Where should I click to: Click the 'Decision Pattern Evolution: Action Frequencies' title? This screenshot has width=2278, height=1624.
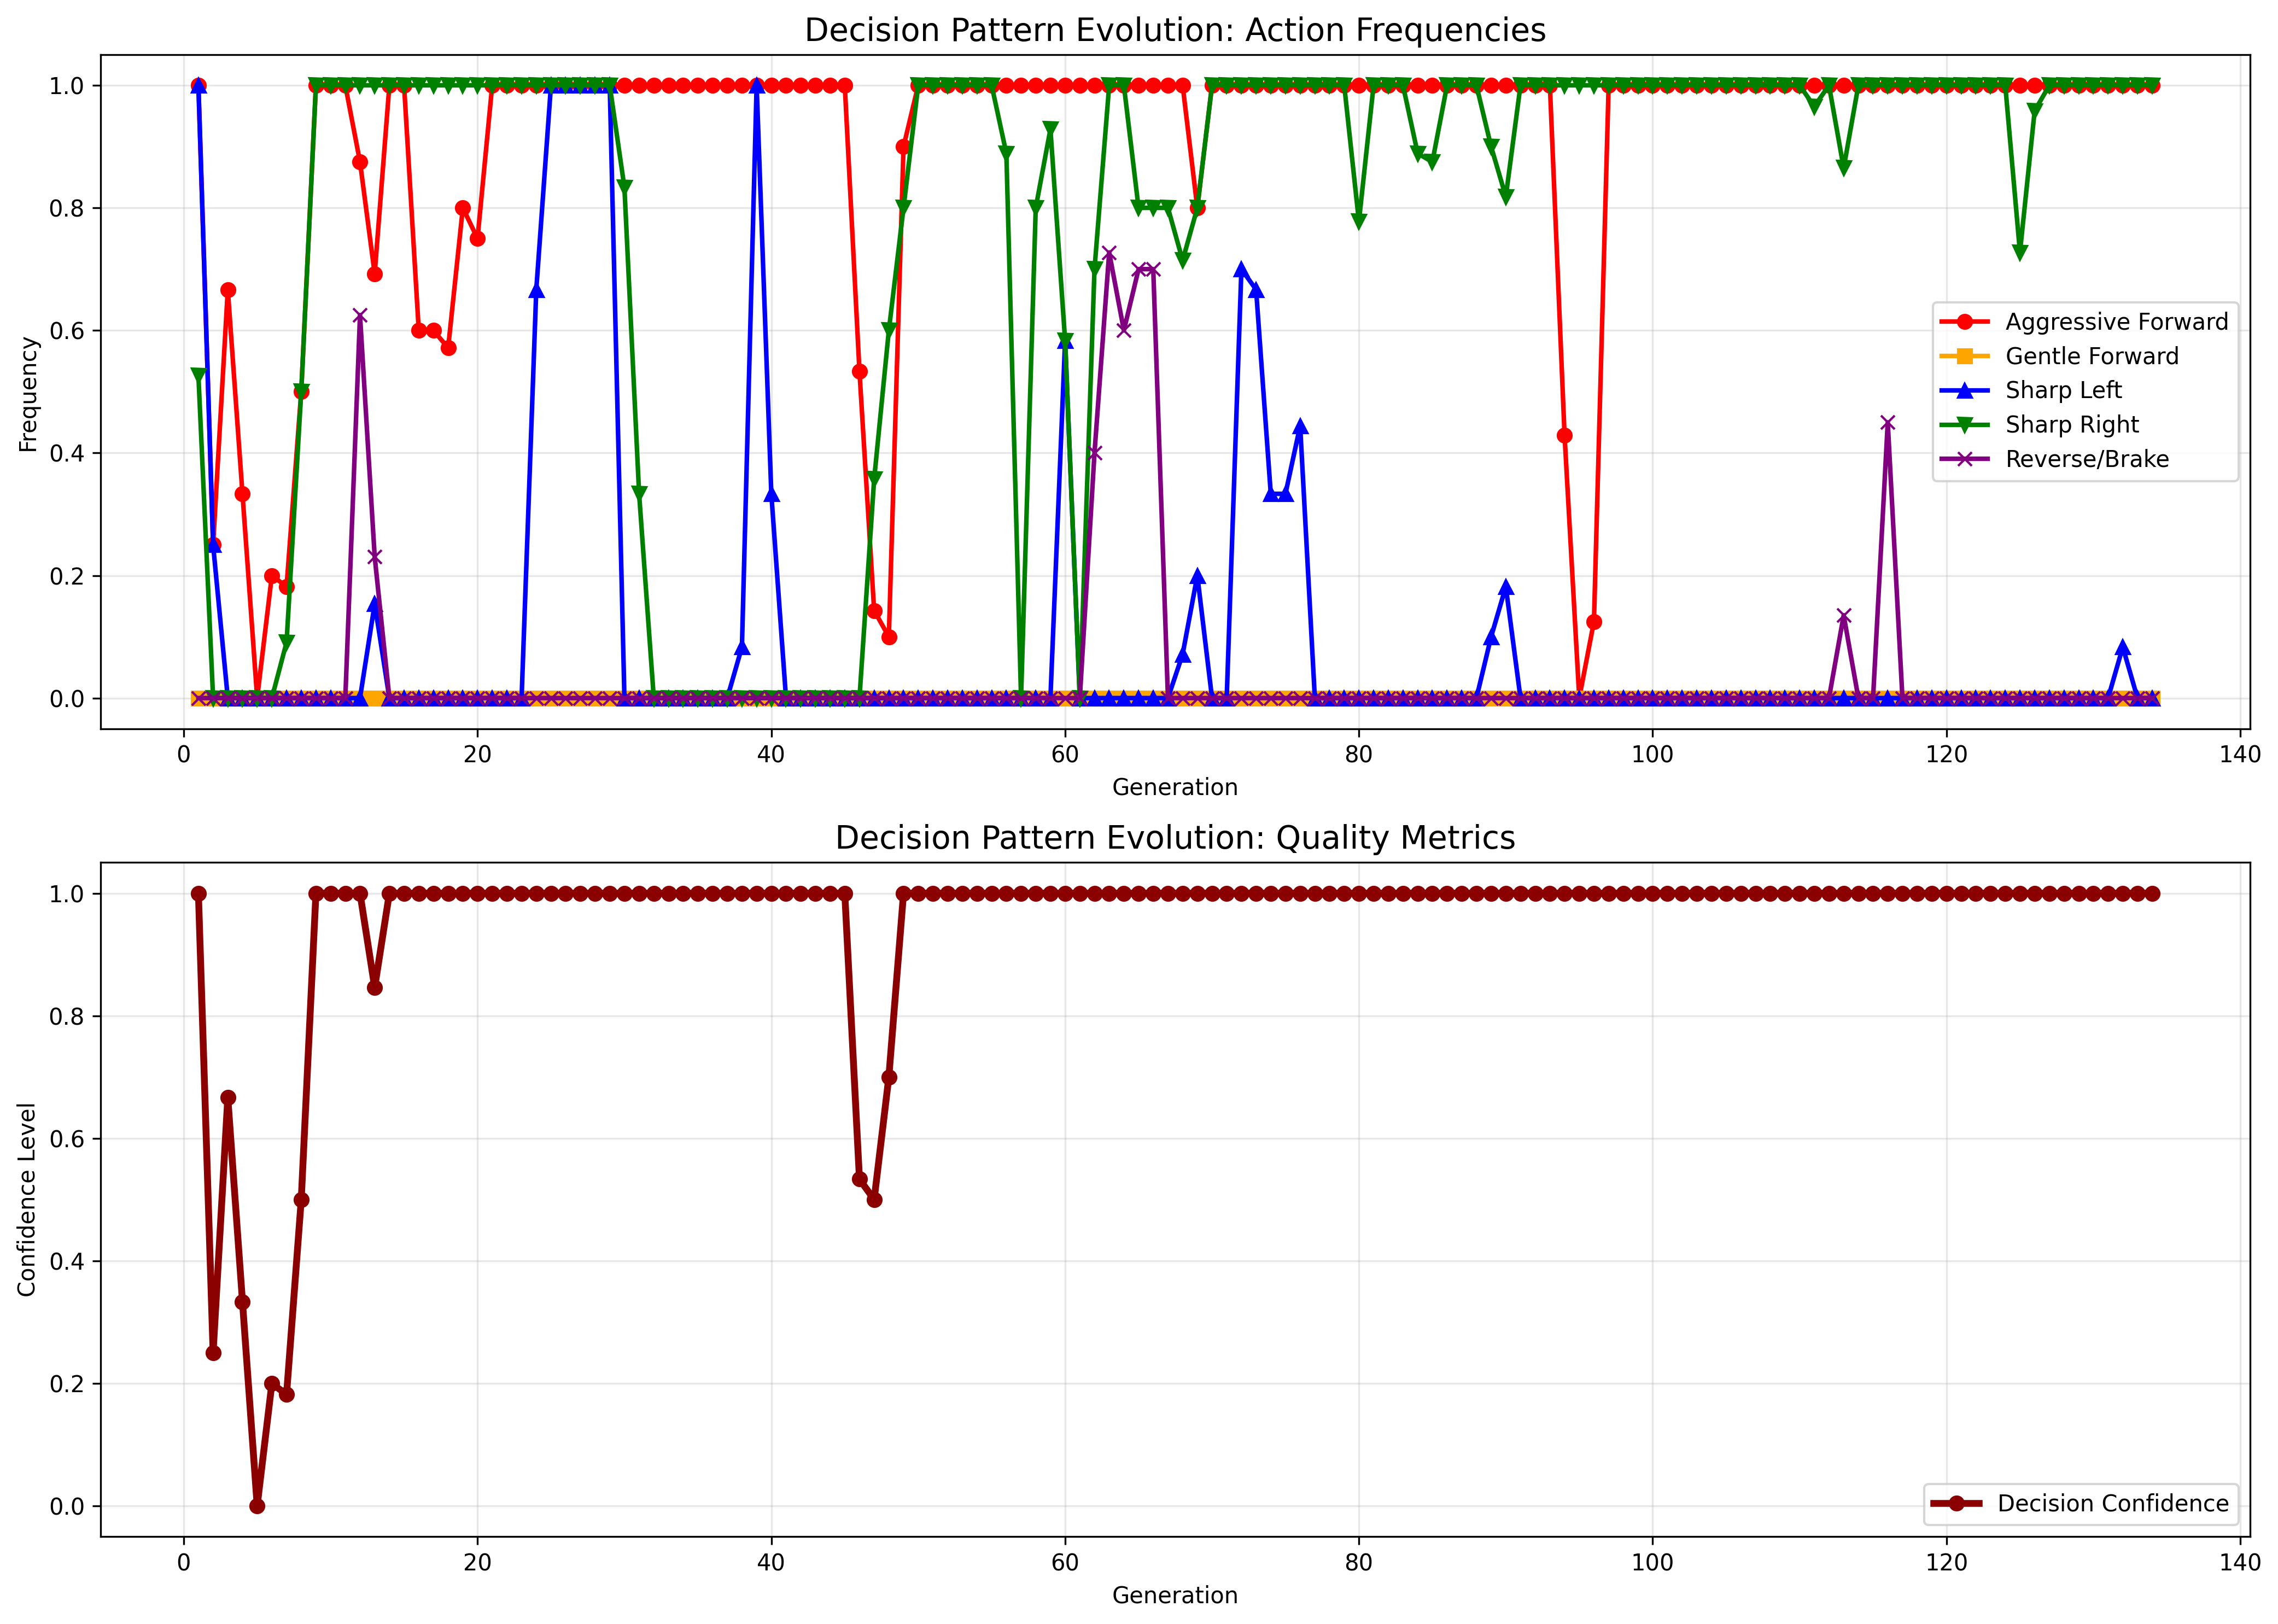coord(1175,30)
